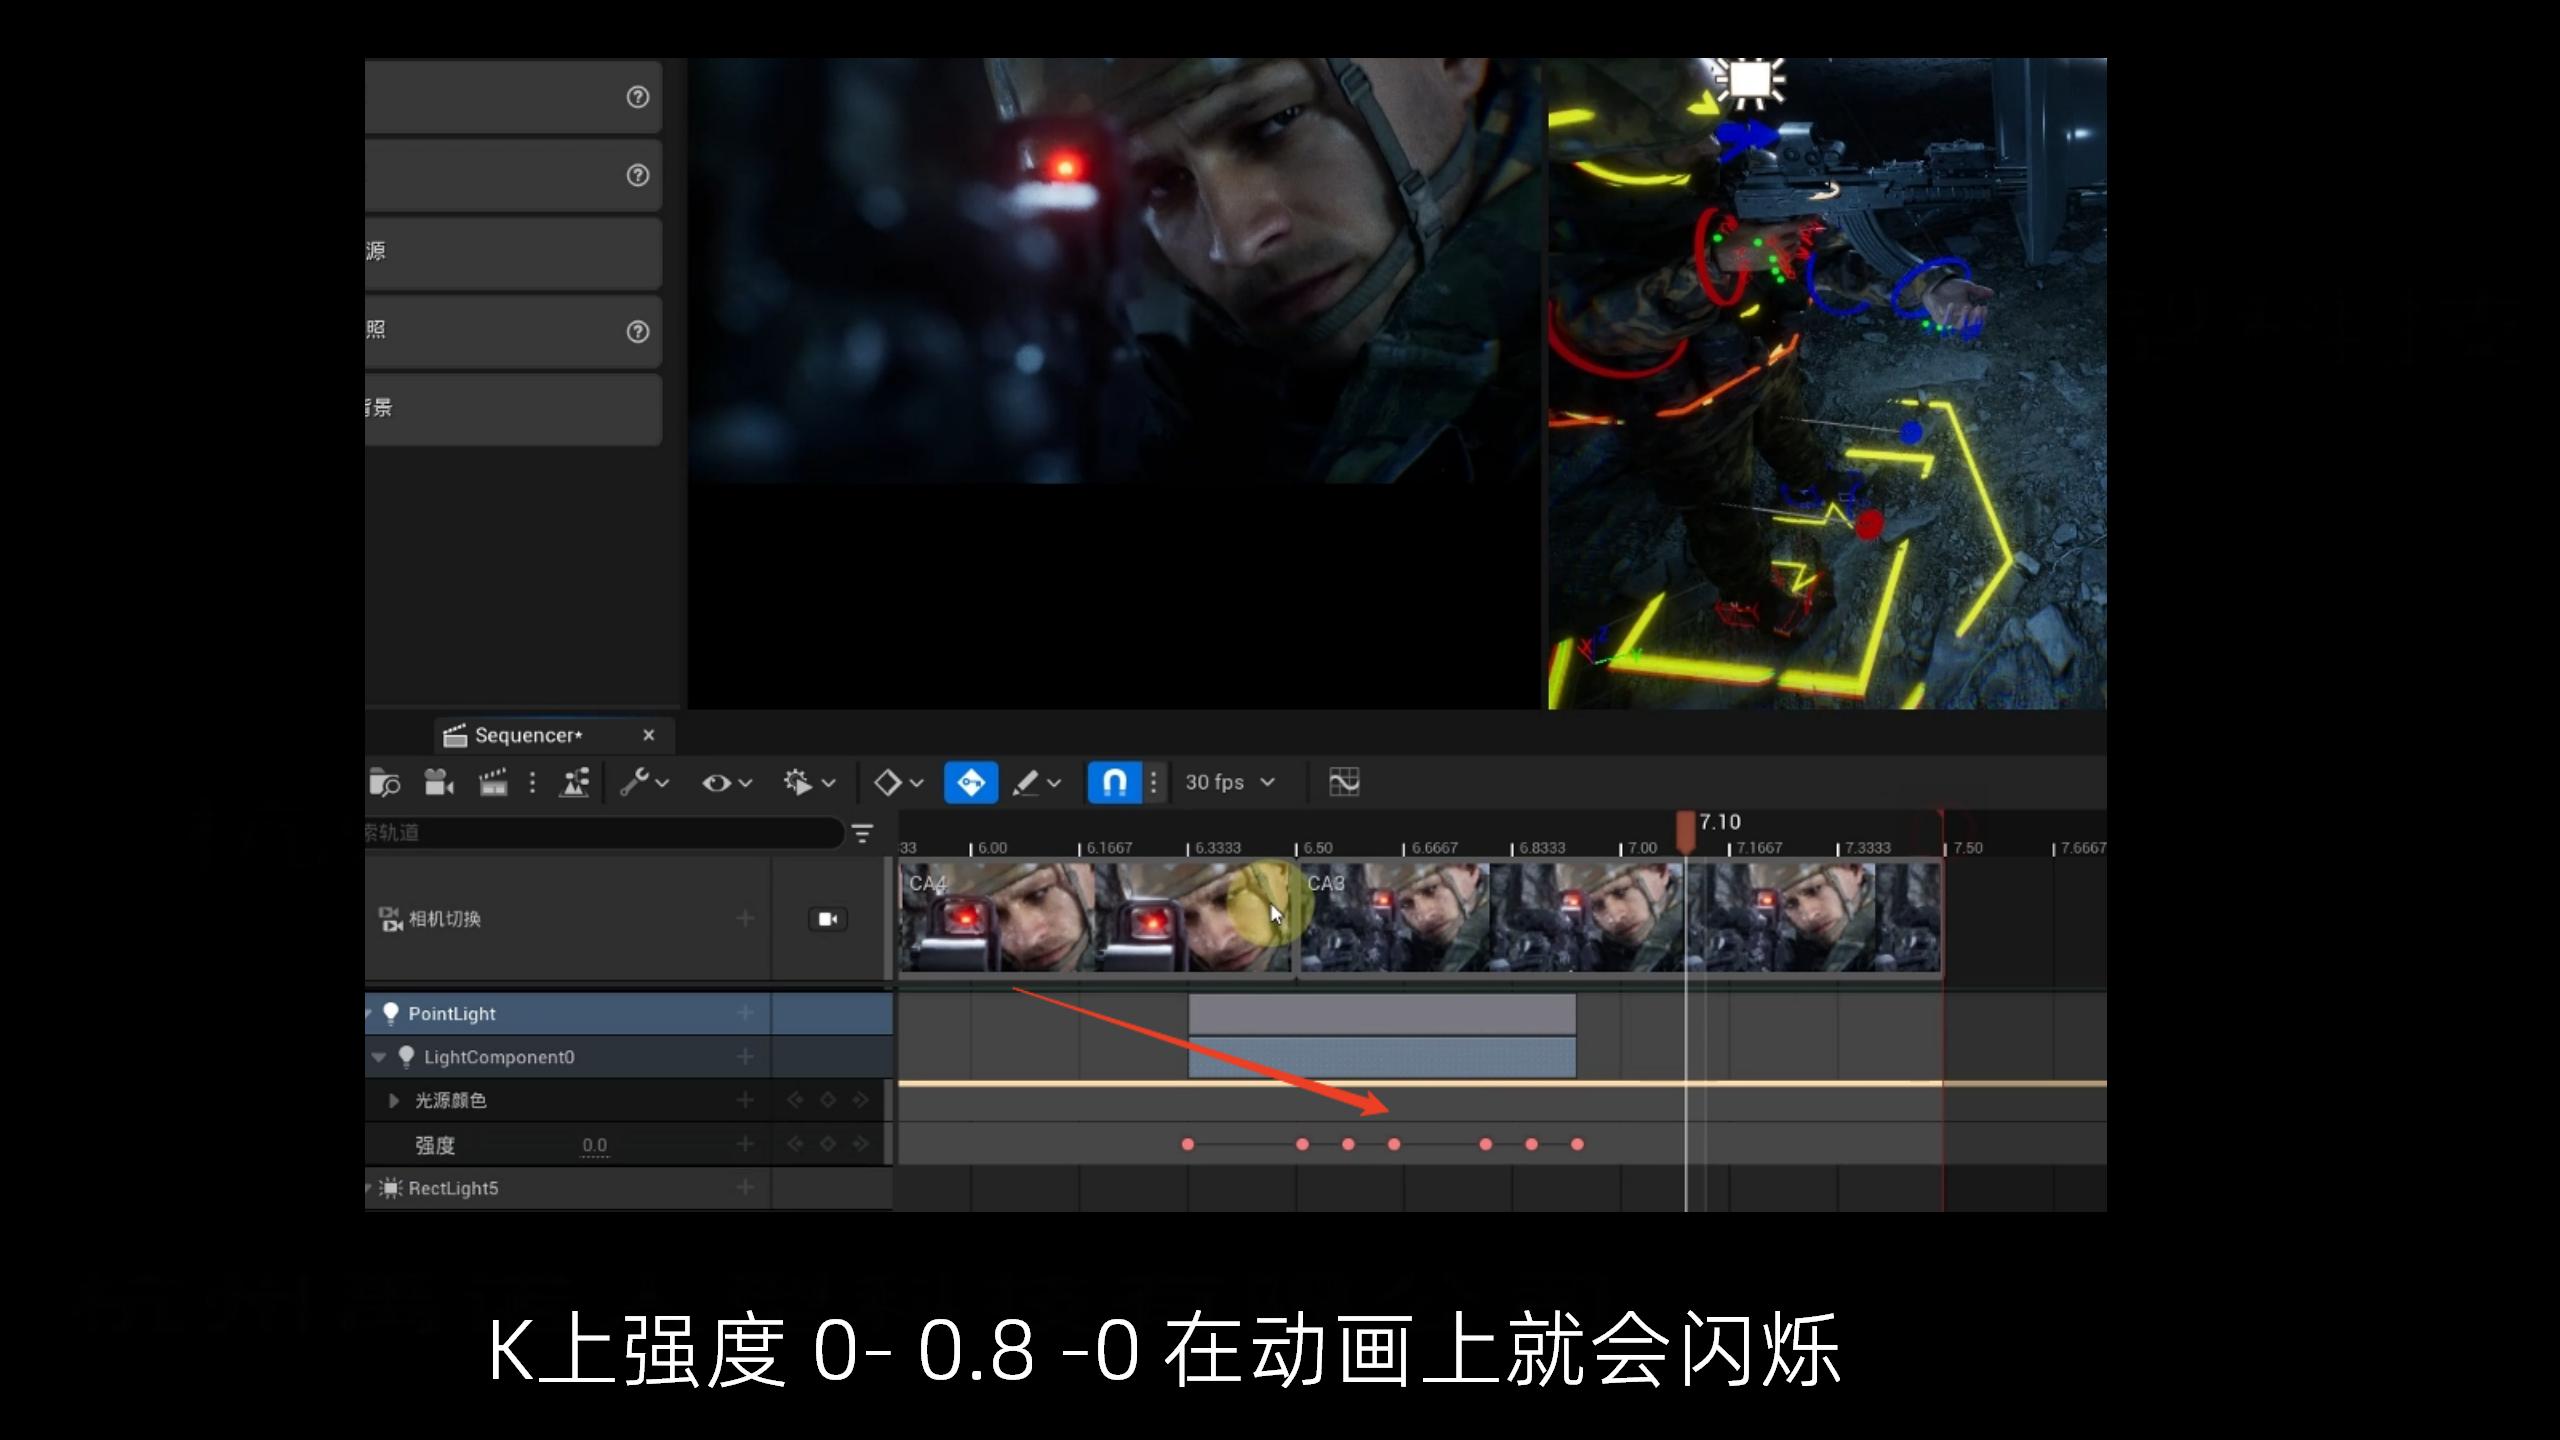Select the first 强度 keyframe at 6.3333

coord(1188,1144)
